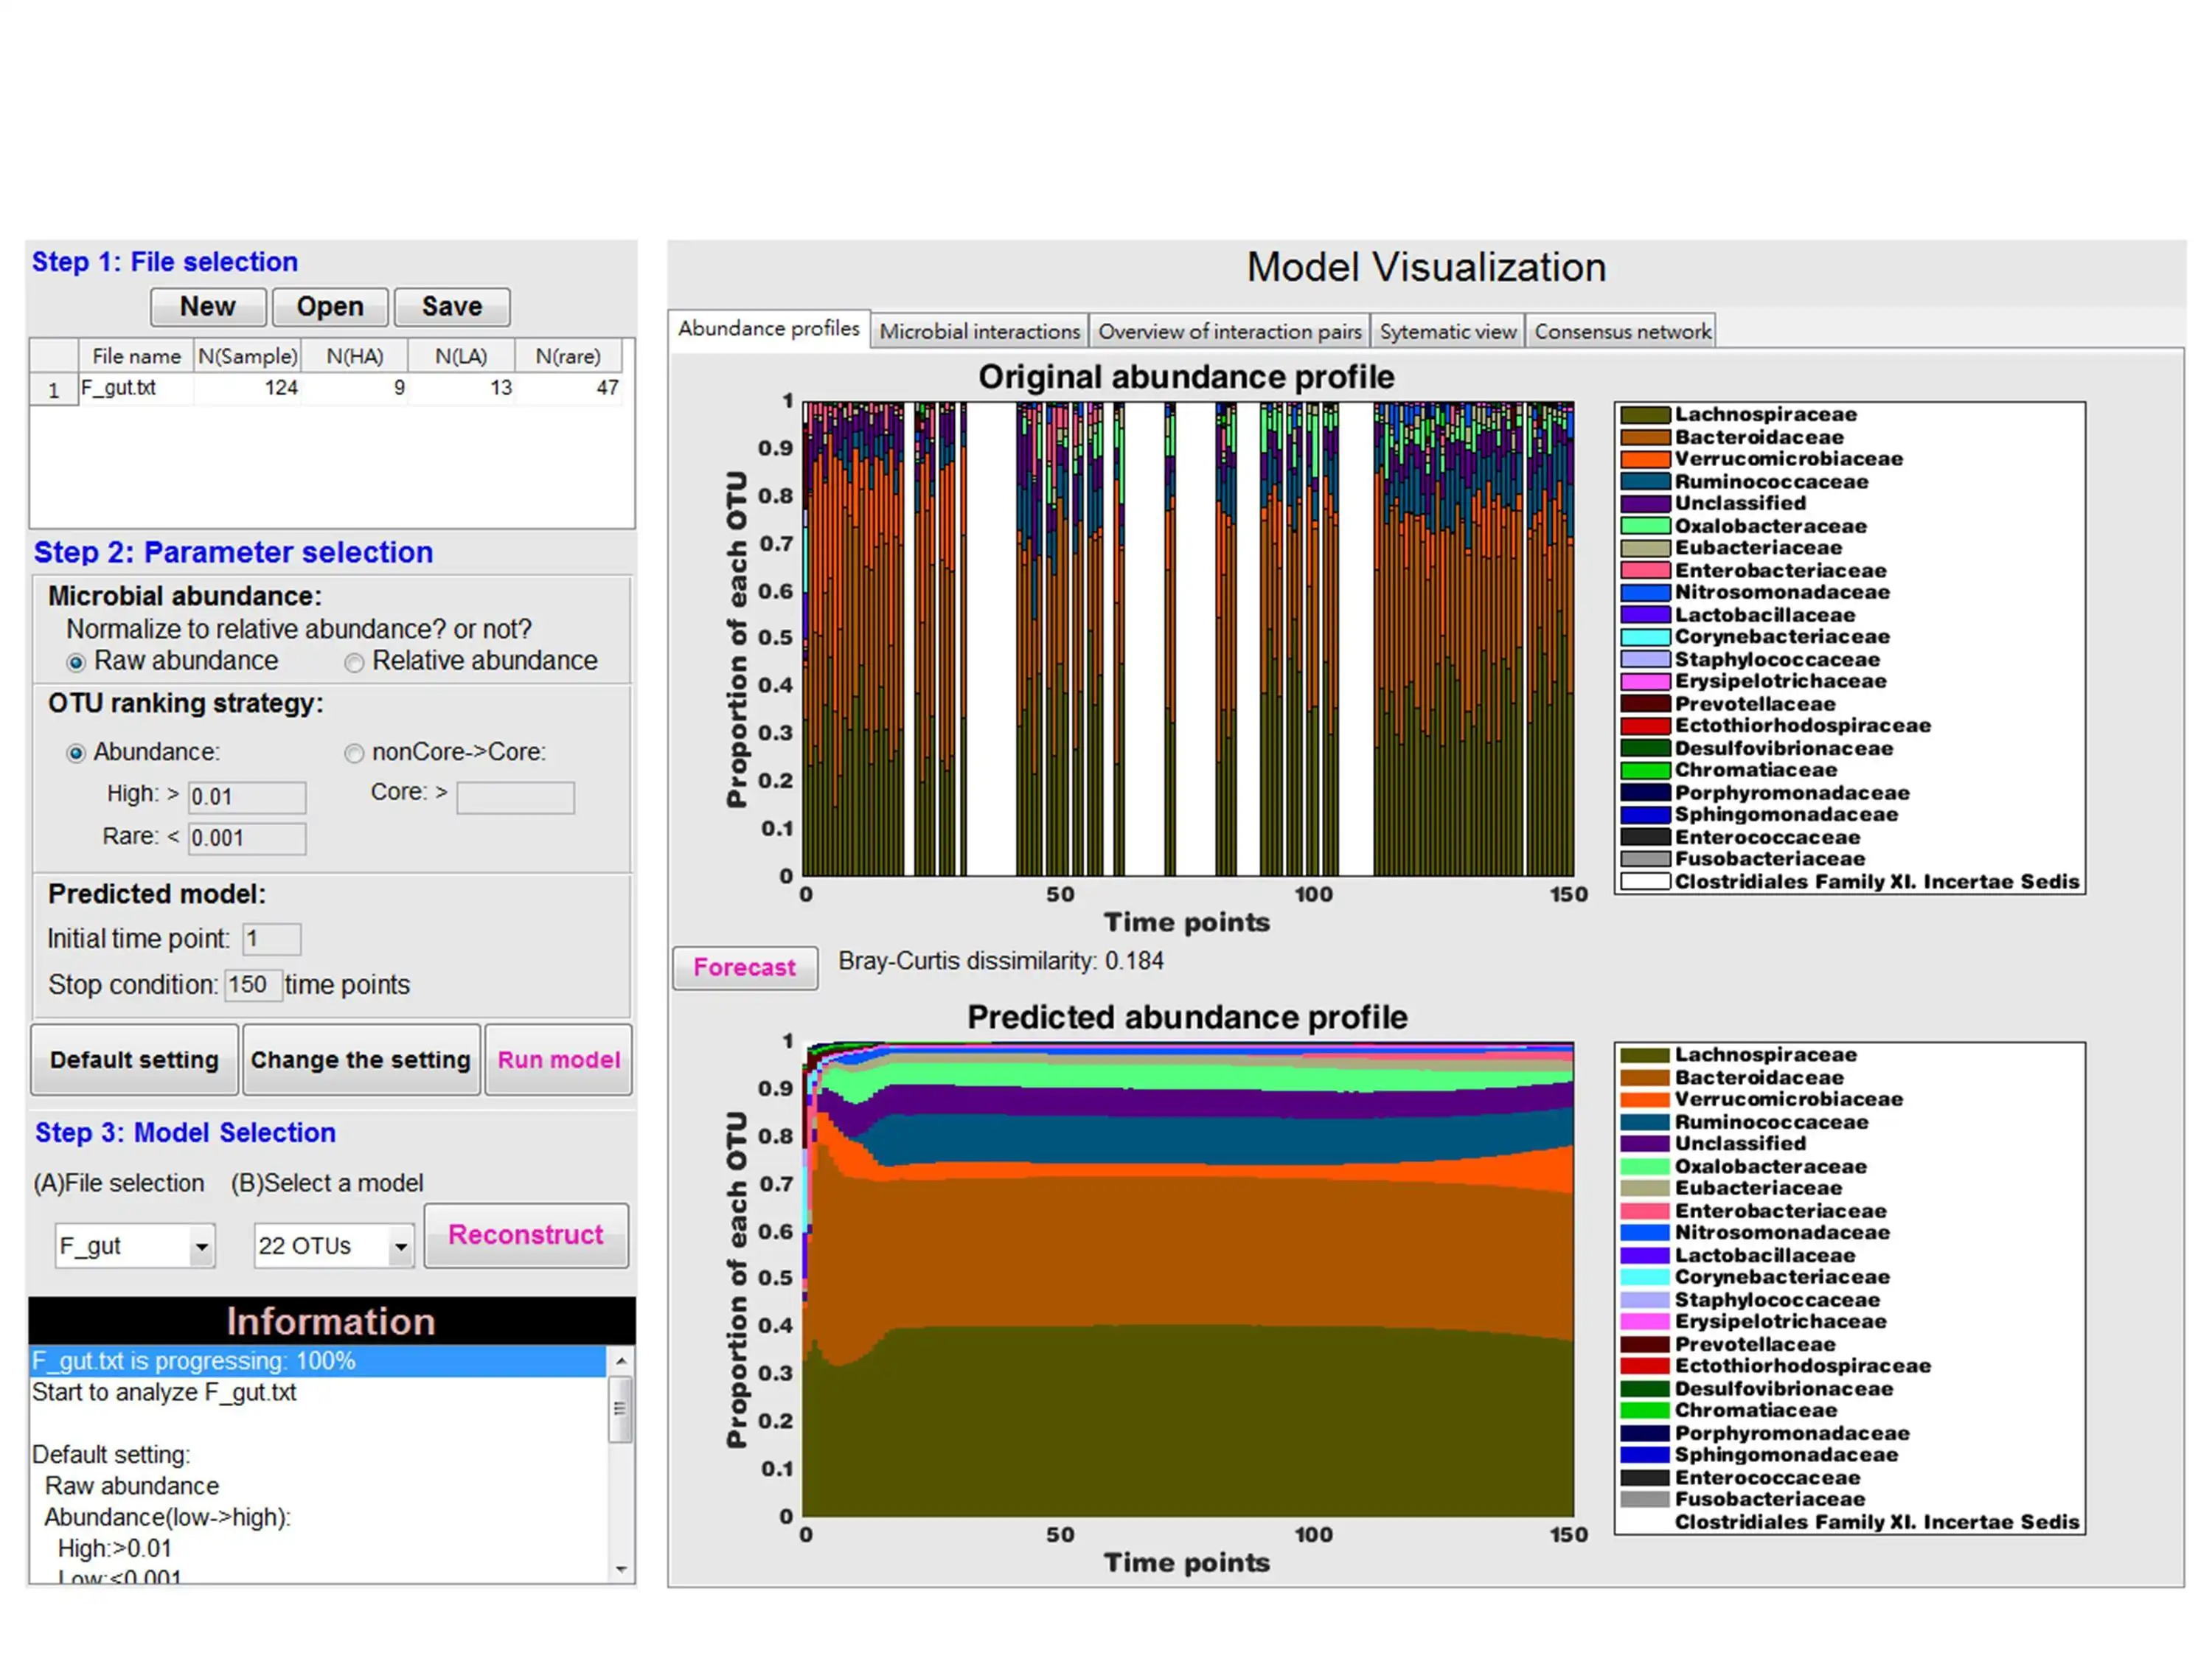The image size is (2212, 1659).
Task: Click 'Start to analyze F_gut.txt' information line
Action: point(164,1393)
